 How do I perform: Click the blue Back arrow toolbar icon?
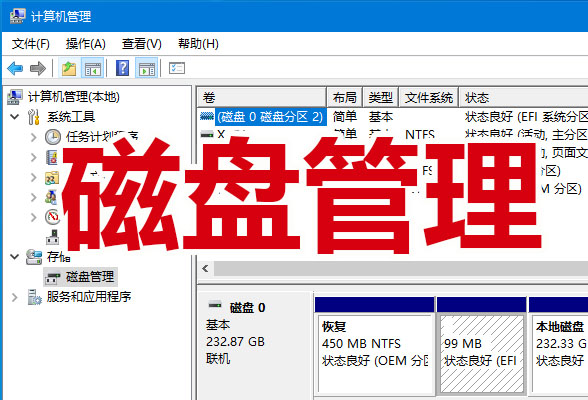15,68
